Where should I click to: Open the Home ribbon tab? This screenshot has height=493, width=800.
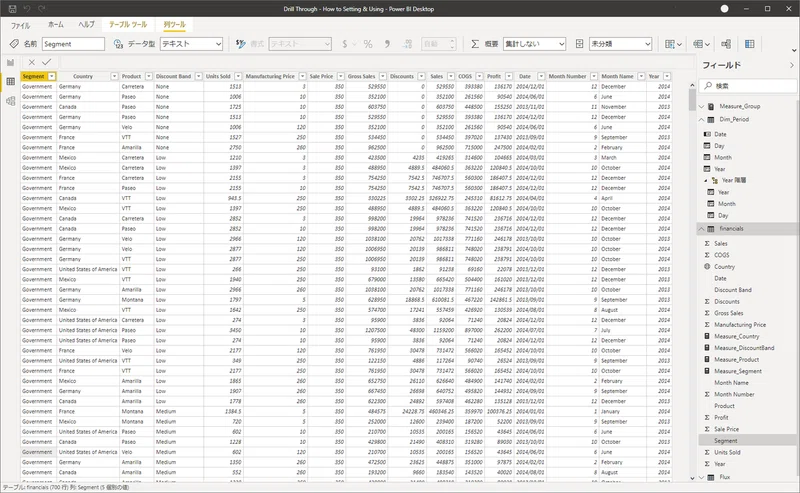pos(56,24)
